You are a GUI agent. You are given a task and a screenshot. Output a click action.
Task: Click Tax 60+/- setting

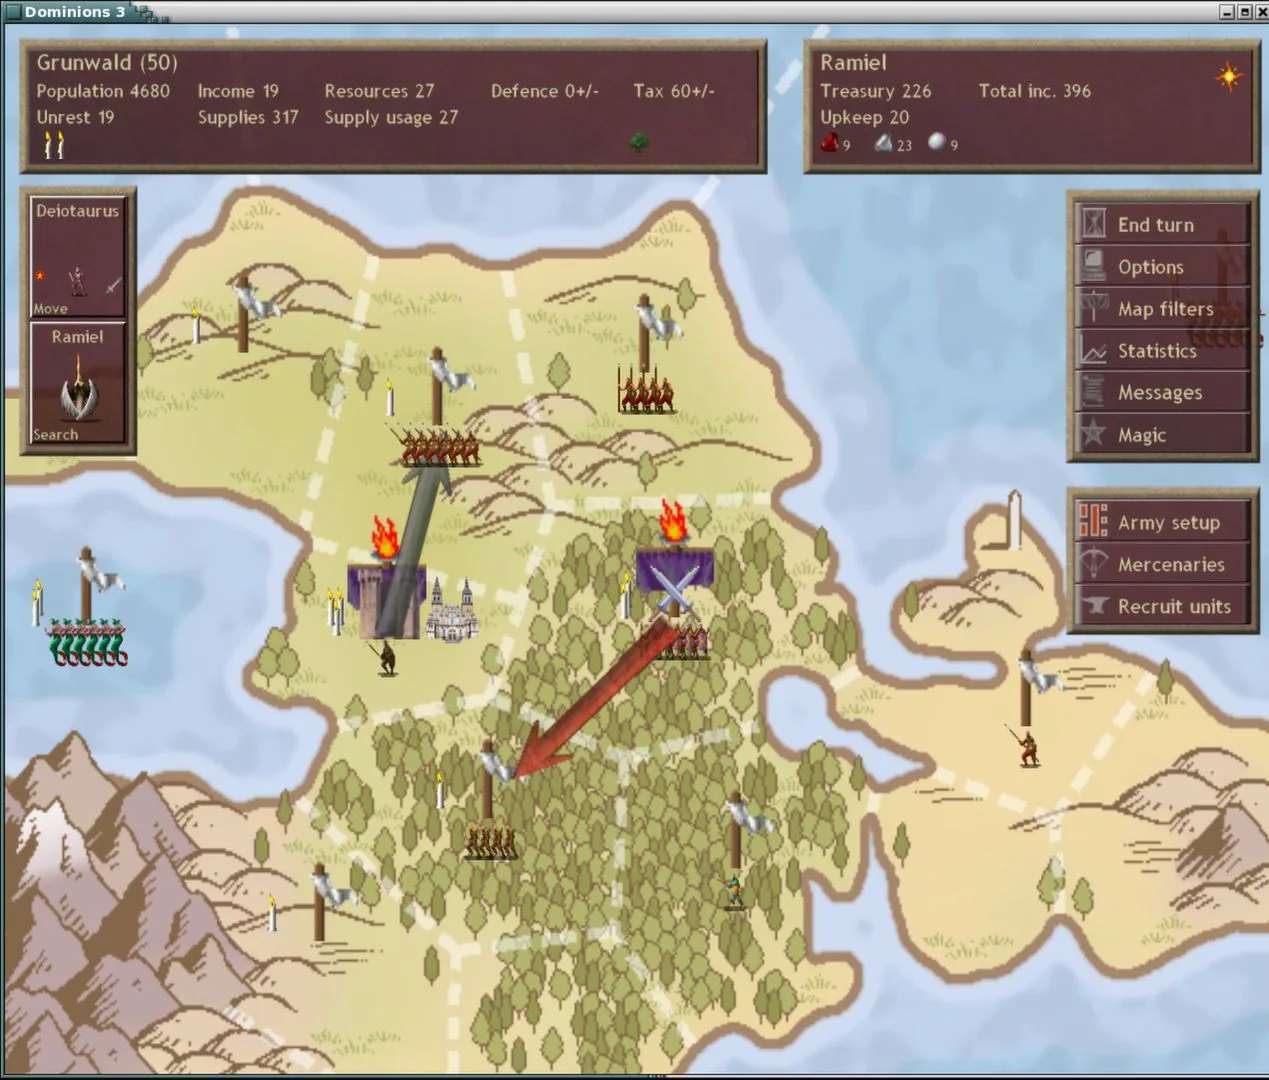(673, 91)
